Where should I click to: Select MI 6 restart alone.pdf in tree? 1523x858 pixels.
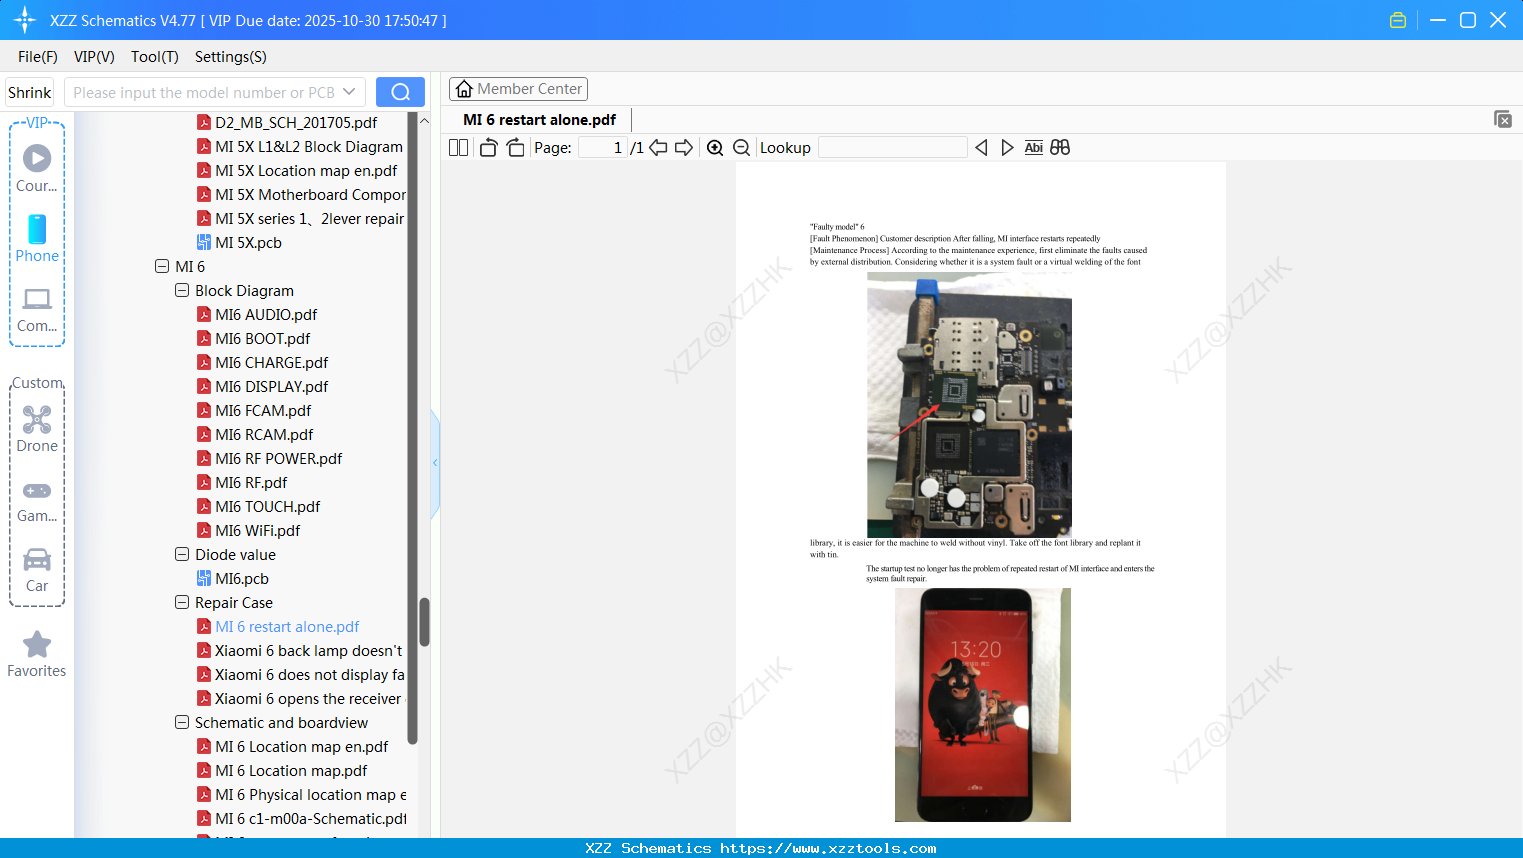tap(287, 626)
